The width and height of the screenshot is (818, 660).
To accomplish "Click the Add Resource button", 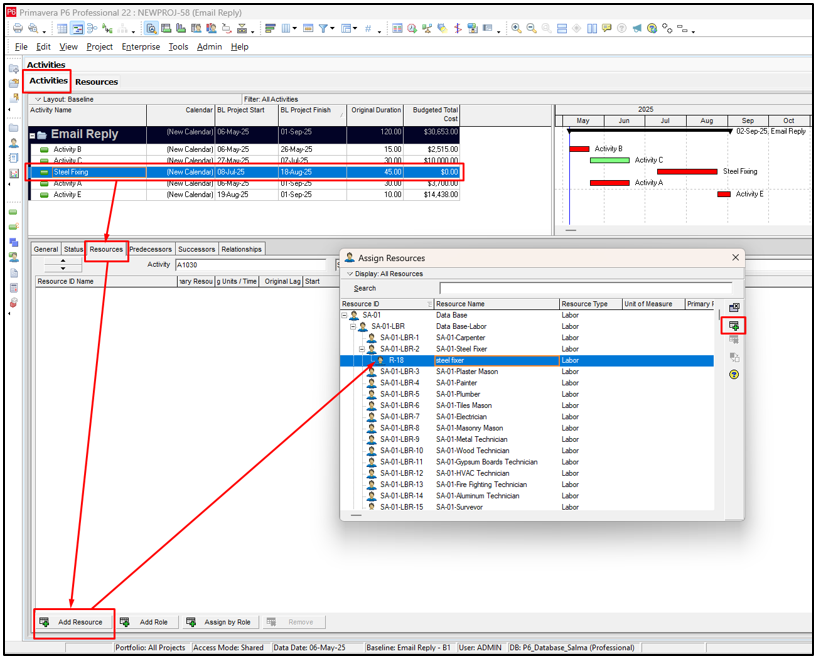I will point(72,622).
